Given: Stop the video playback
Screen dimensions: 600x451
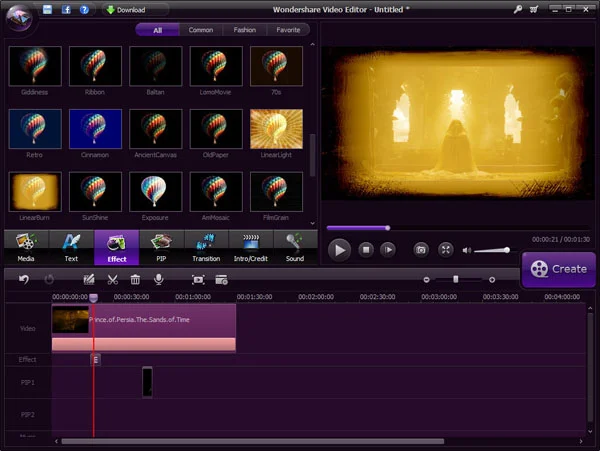Looking at the screenshot, I should coord(366,249).
